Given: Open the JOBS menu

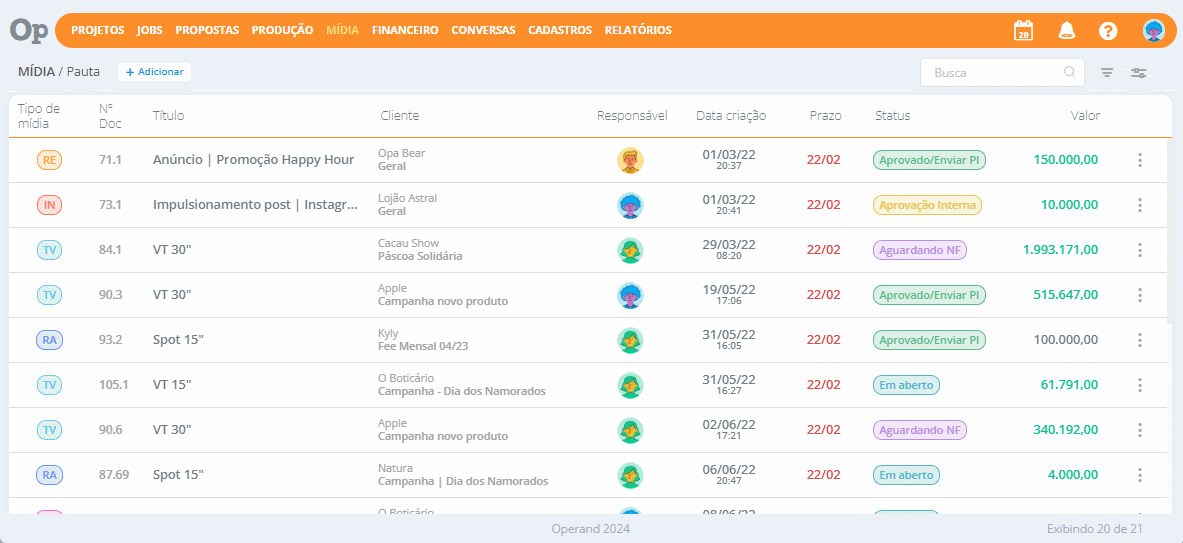Looking at the screenshot, I should coord(149,31).
